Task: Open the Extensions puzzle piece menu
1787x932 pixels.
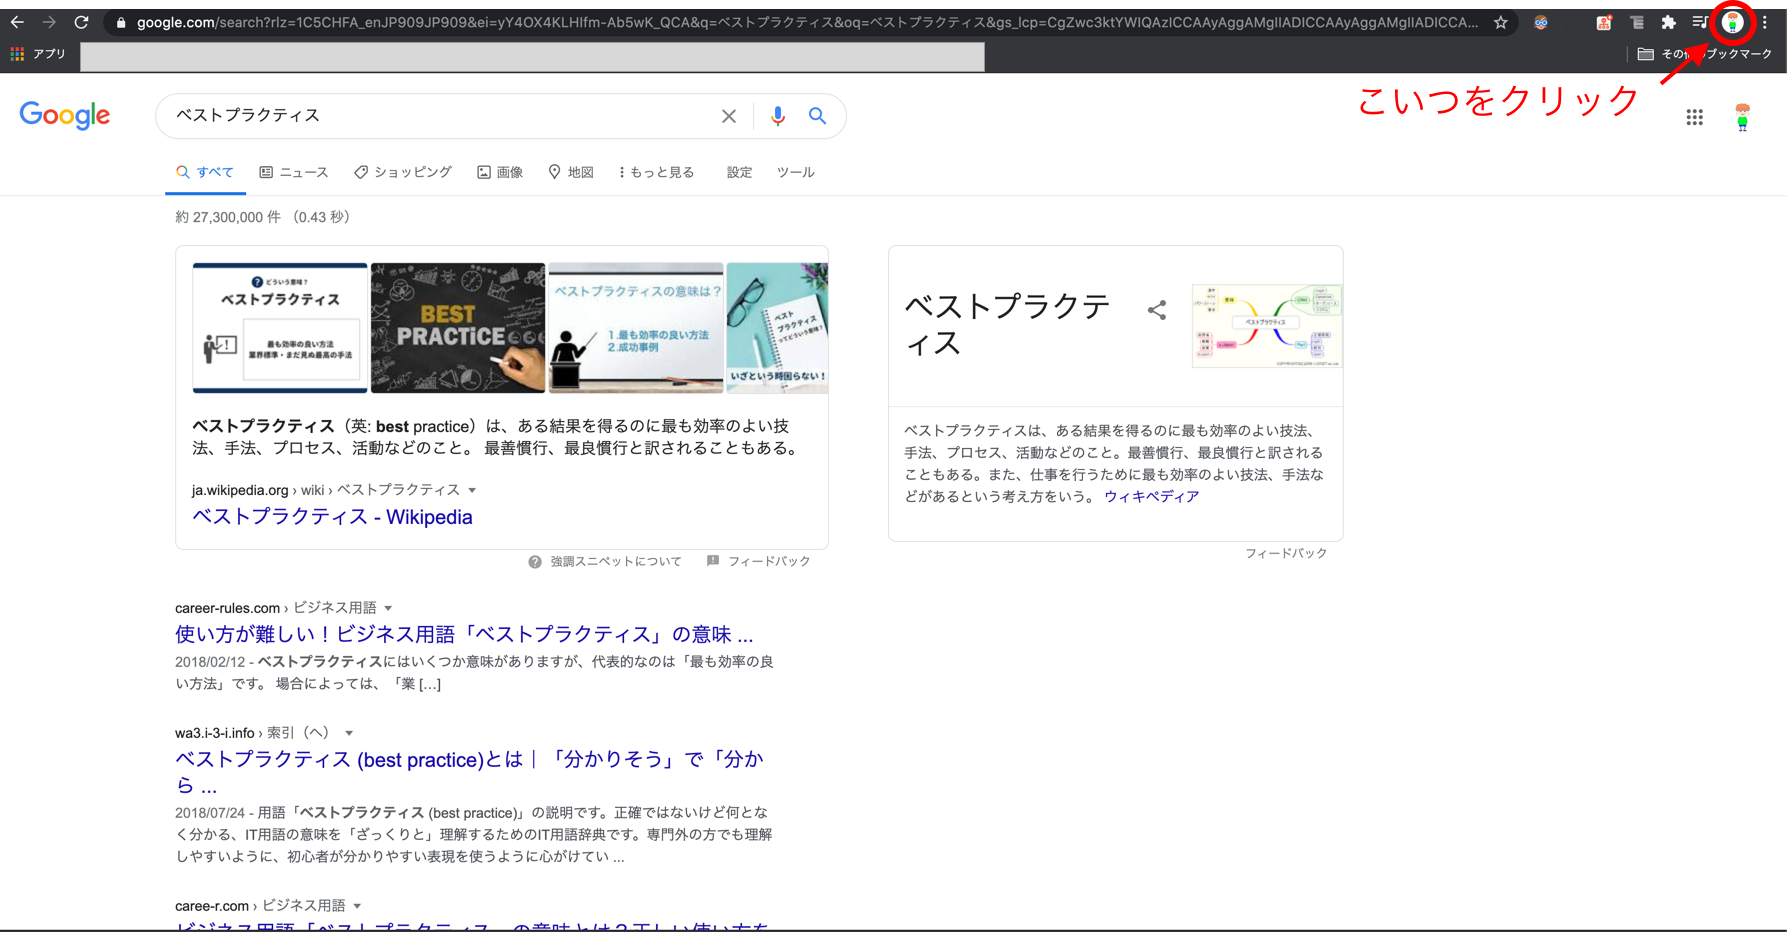Action: [x=1668, y=22]
